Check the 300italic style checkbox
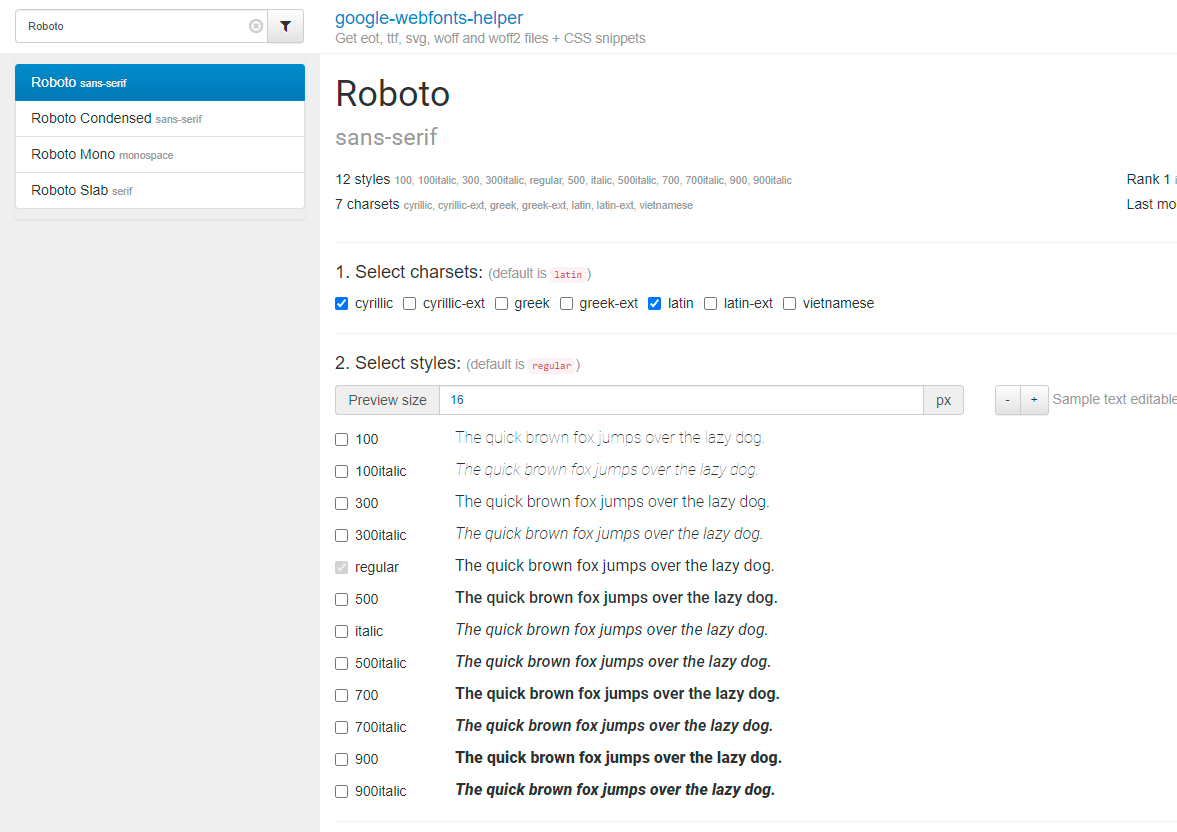 (342, 535)
